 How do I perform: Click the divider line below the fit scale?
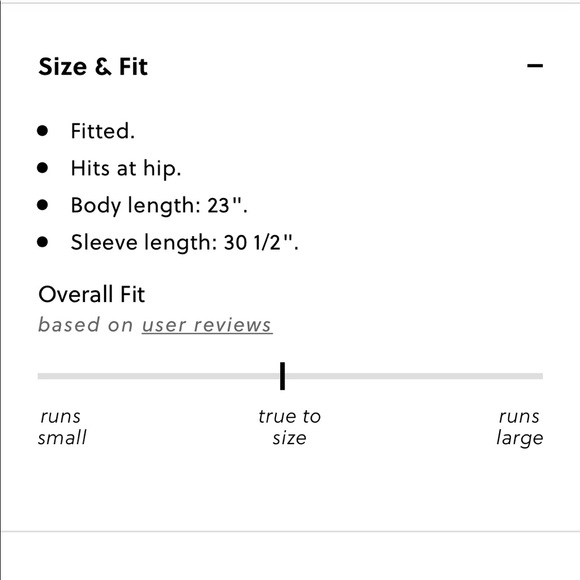coord(291,532)
